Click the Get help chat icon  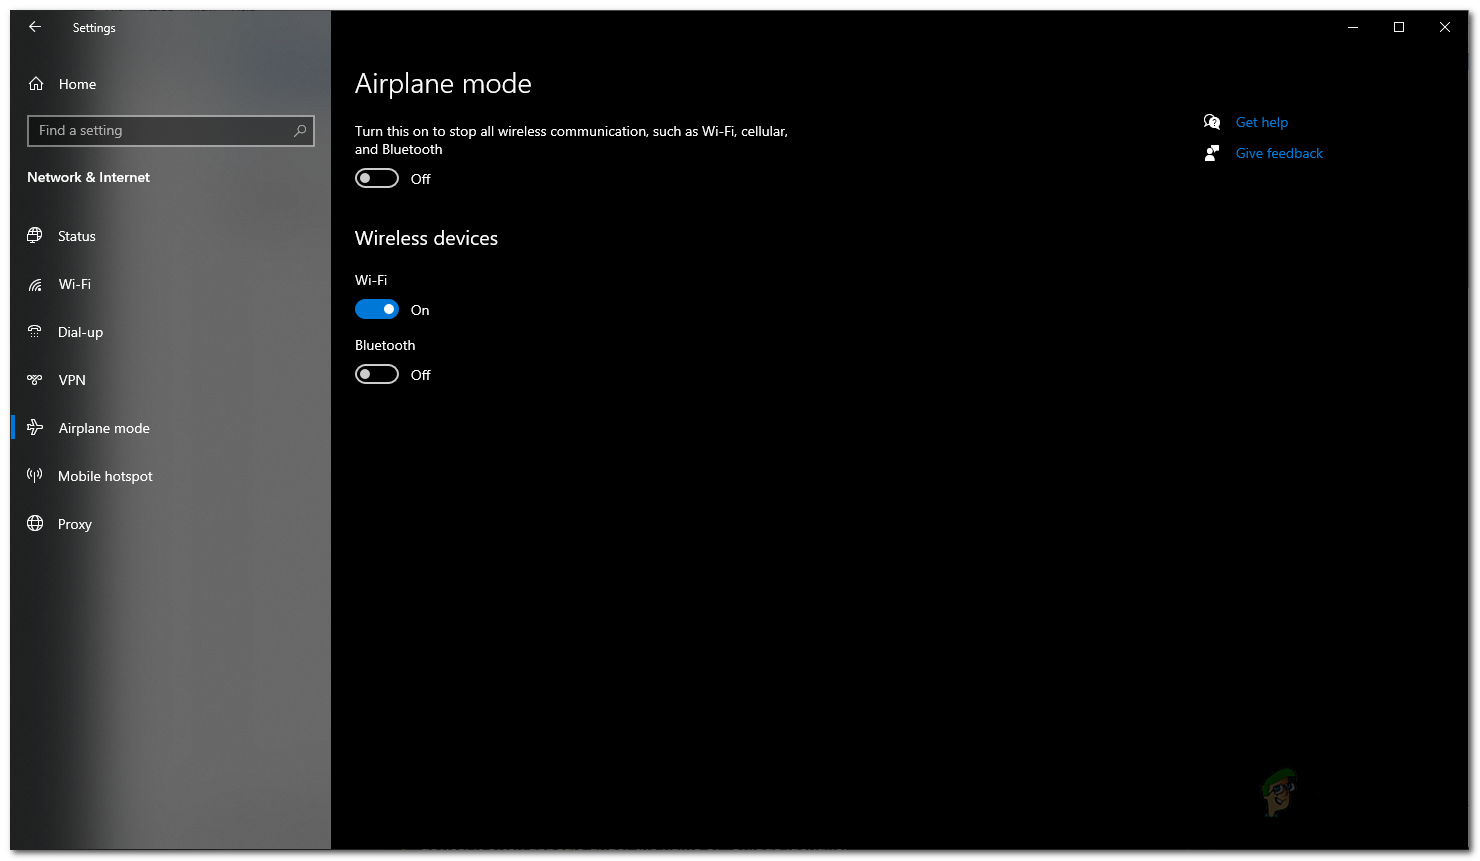[1212, 122]
